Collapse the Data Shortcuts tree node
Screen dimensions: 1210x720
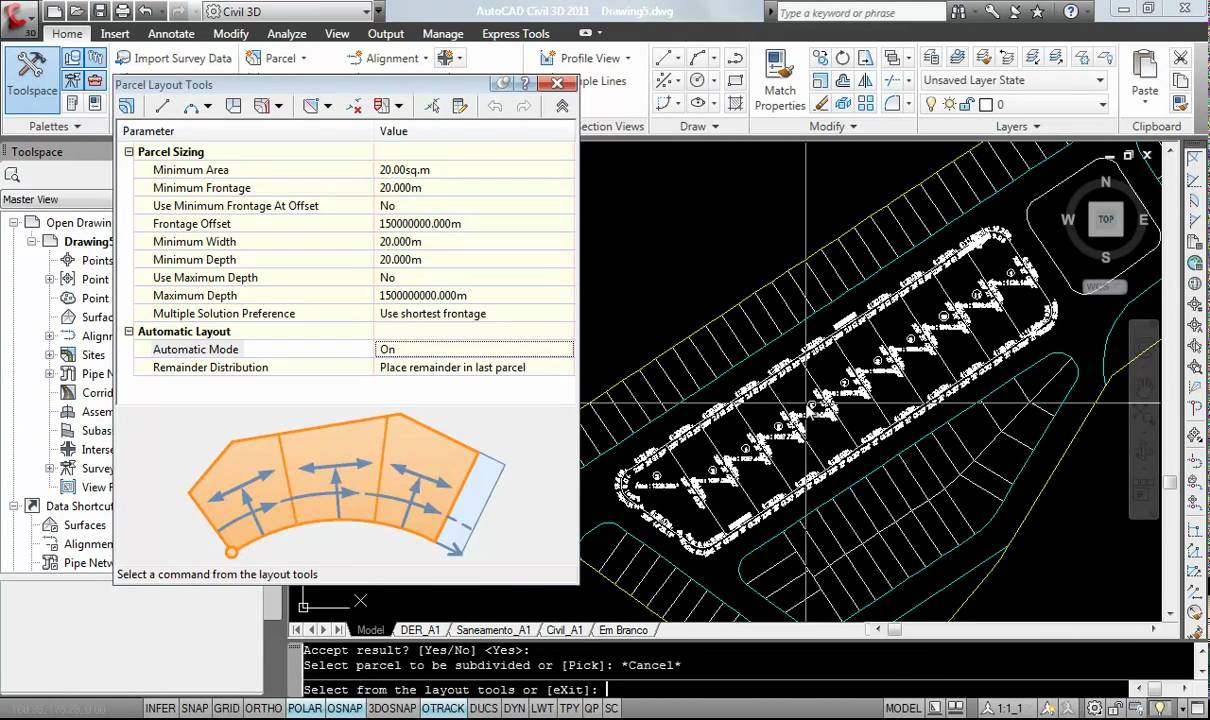tap(13, 506)
